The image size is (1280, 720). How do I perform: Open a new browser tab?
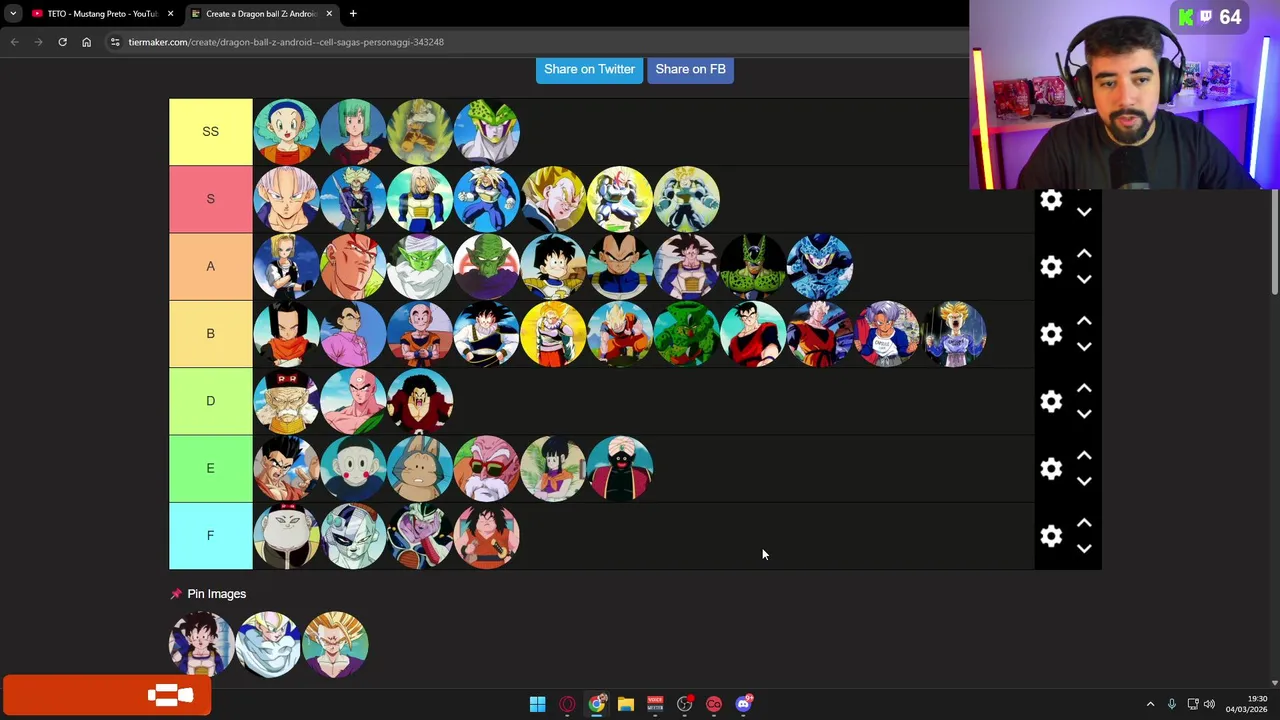(353, 14)
